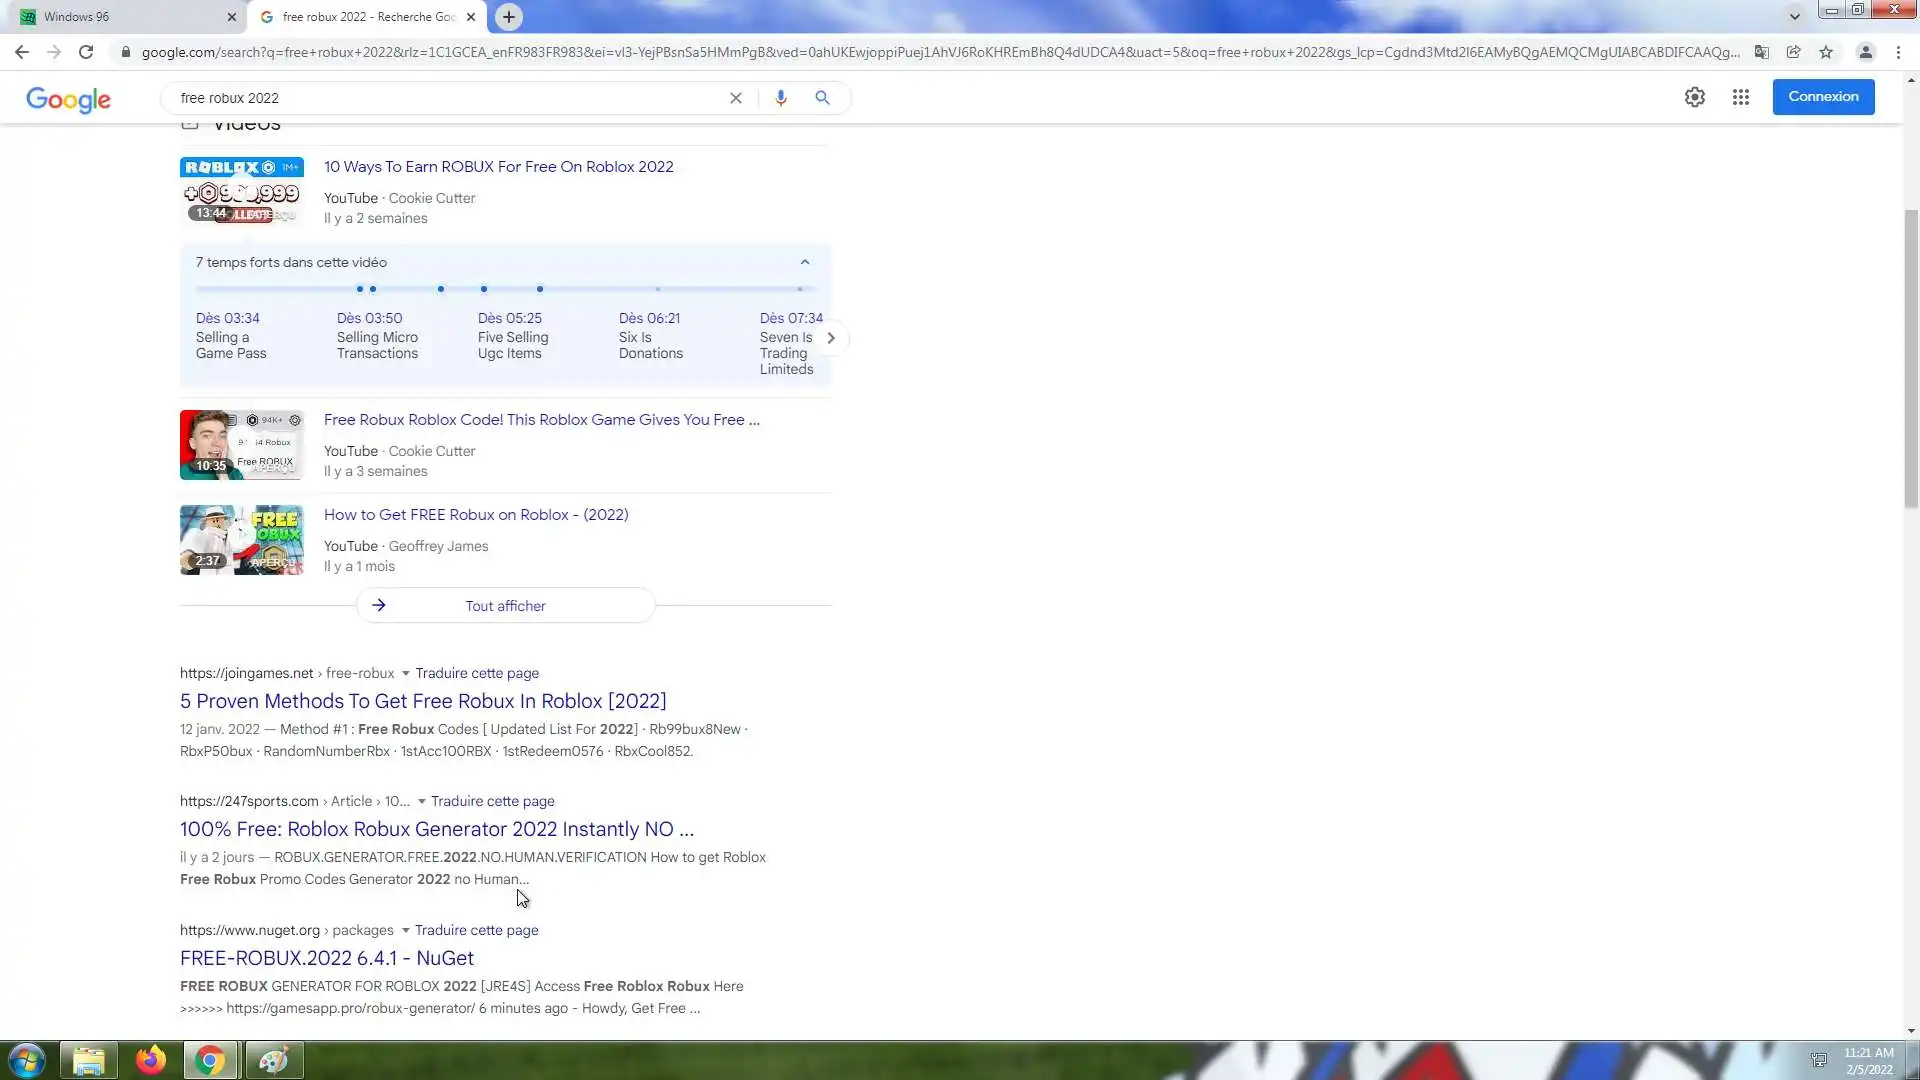This screenshot has height=1080, width=1920.
Task: Click the translate page icon in address bar
Action: point(1762,52)
